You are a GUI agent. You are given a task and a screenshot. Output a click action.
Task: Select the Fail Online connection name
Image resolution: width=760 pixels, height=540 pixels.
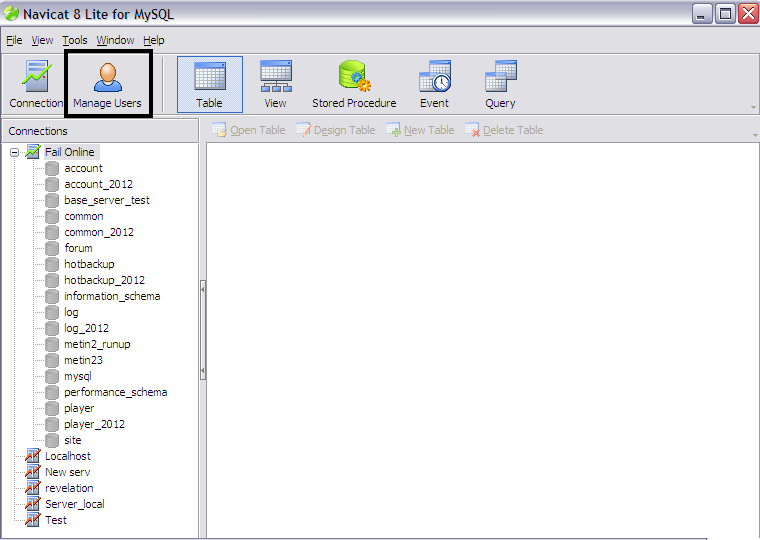coord(70,152)
